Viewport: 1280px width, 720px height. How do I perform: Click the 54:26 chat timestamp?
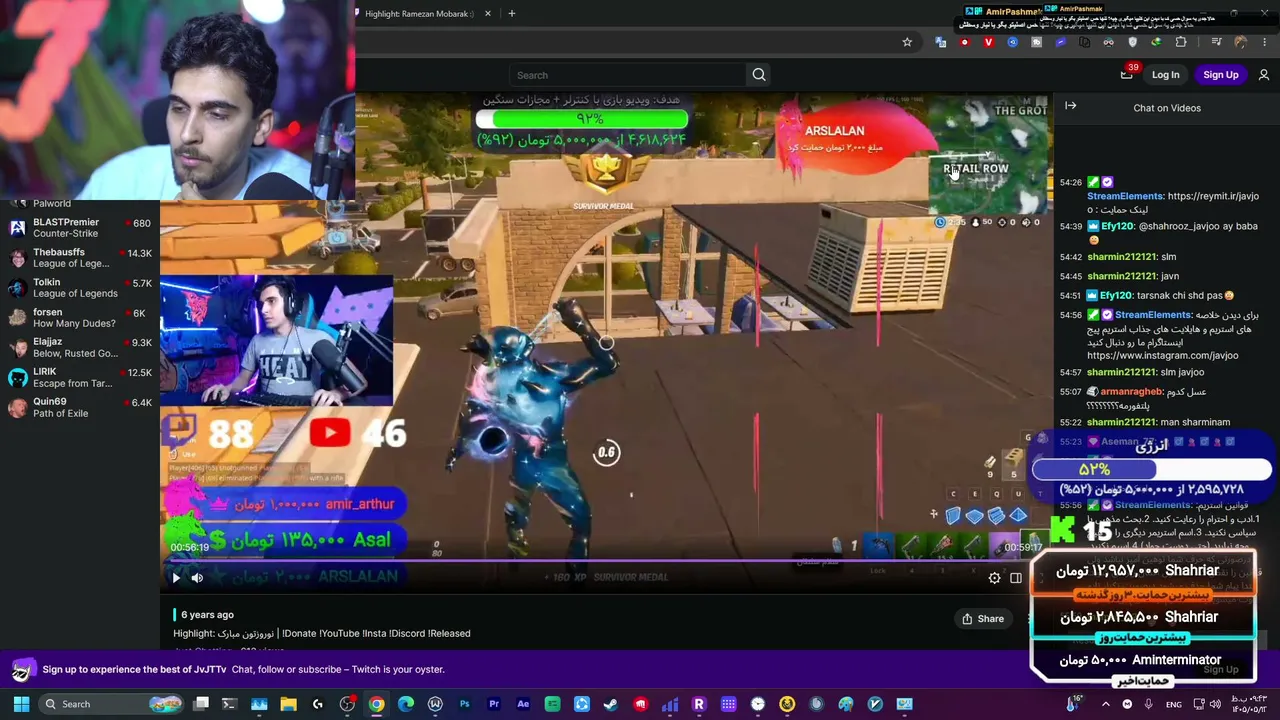pos(1071,182)
